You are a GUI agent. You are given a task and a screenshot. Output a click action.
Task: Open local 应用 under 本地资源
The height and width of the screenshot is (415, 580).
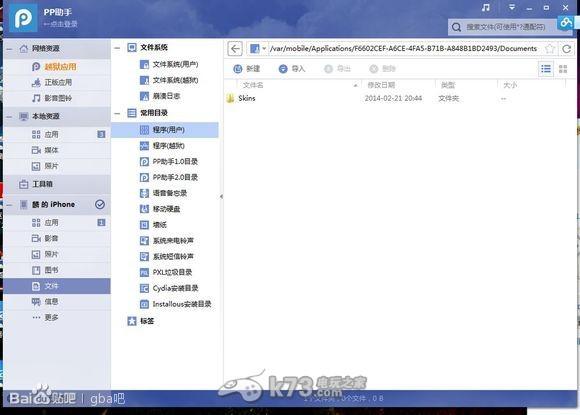(x=57, y=134)
